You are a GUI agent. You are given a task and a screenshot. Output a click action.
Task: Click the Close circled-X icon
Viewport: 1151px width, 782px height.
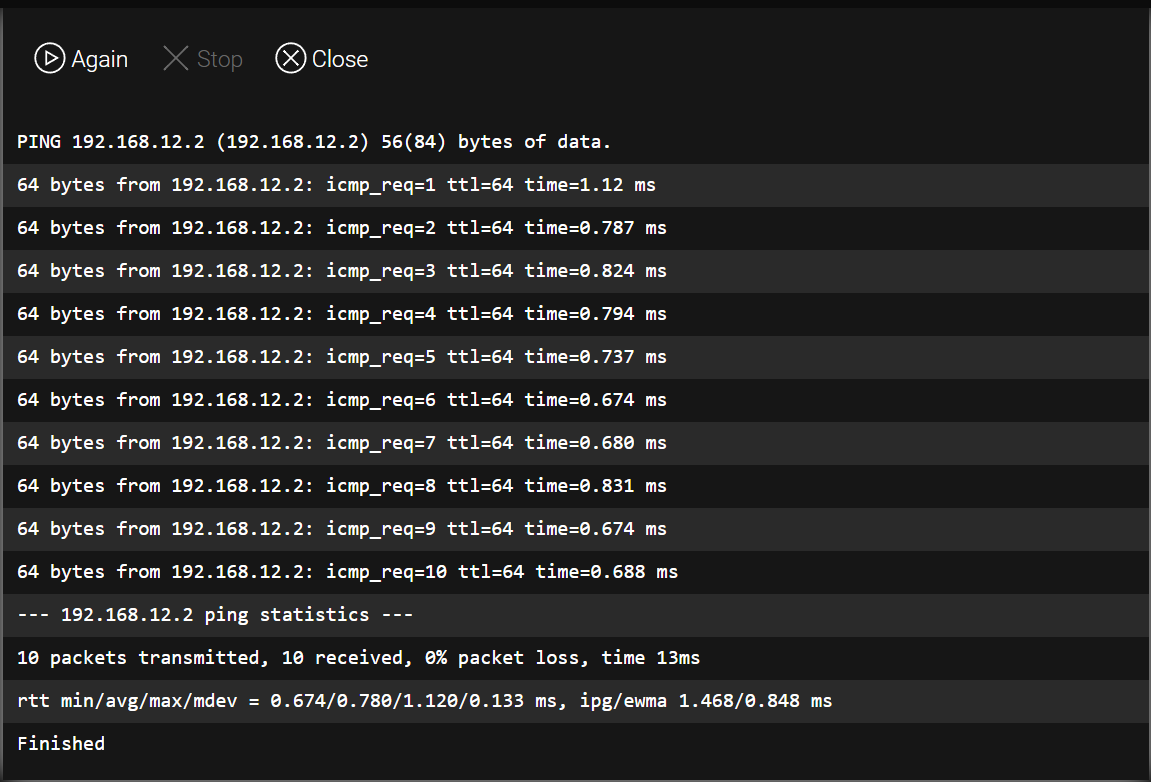pyautogui.click(x=291, y=59)
